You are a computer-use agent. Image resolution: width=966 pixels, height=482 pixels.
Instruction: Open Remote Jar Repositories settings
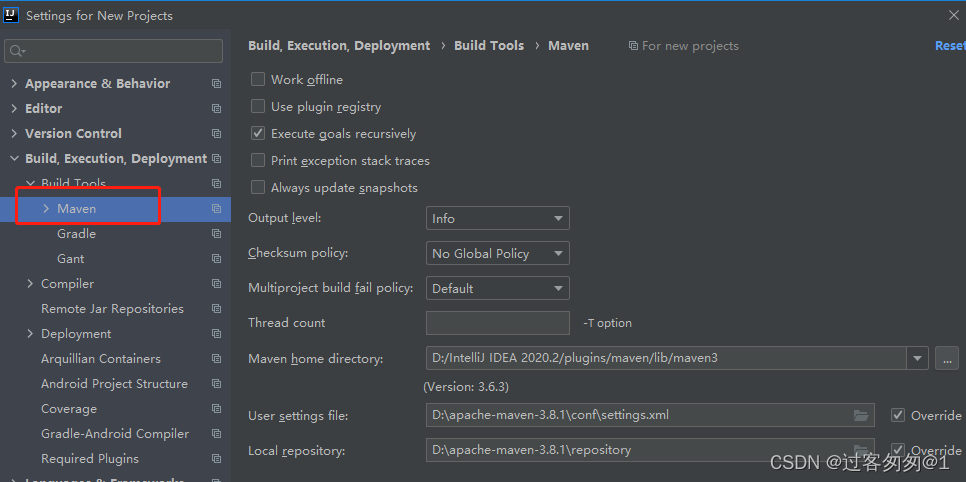click(x=112, y=309)
